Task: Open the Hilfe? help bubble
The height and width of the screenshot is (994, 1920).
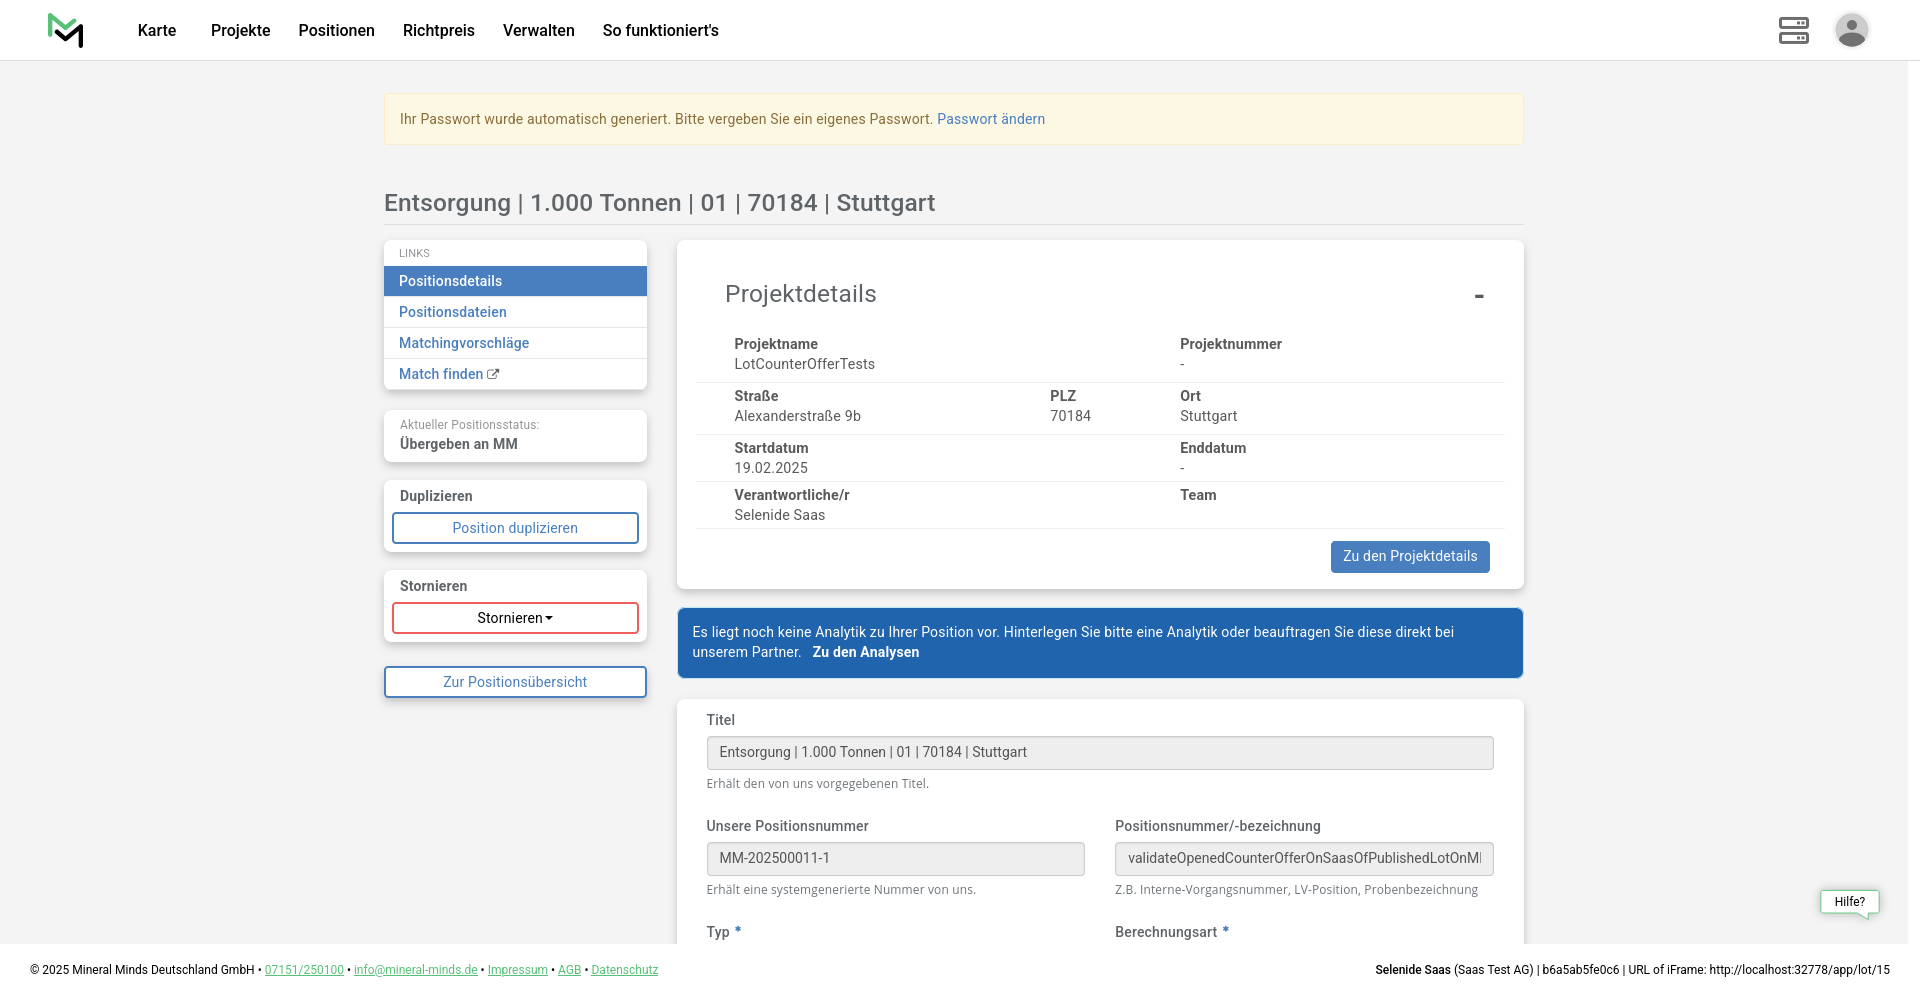Action: (1849, 902)
